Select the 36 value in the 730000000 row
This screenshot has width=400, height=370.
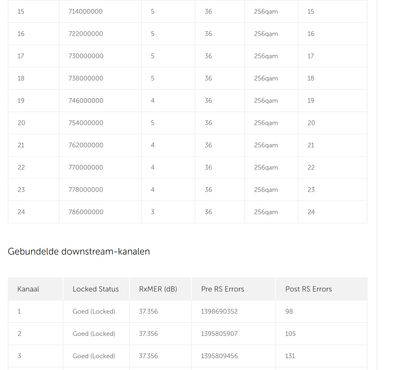(208, 56)
